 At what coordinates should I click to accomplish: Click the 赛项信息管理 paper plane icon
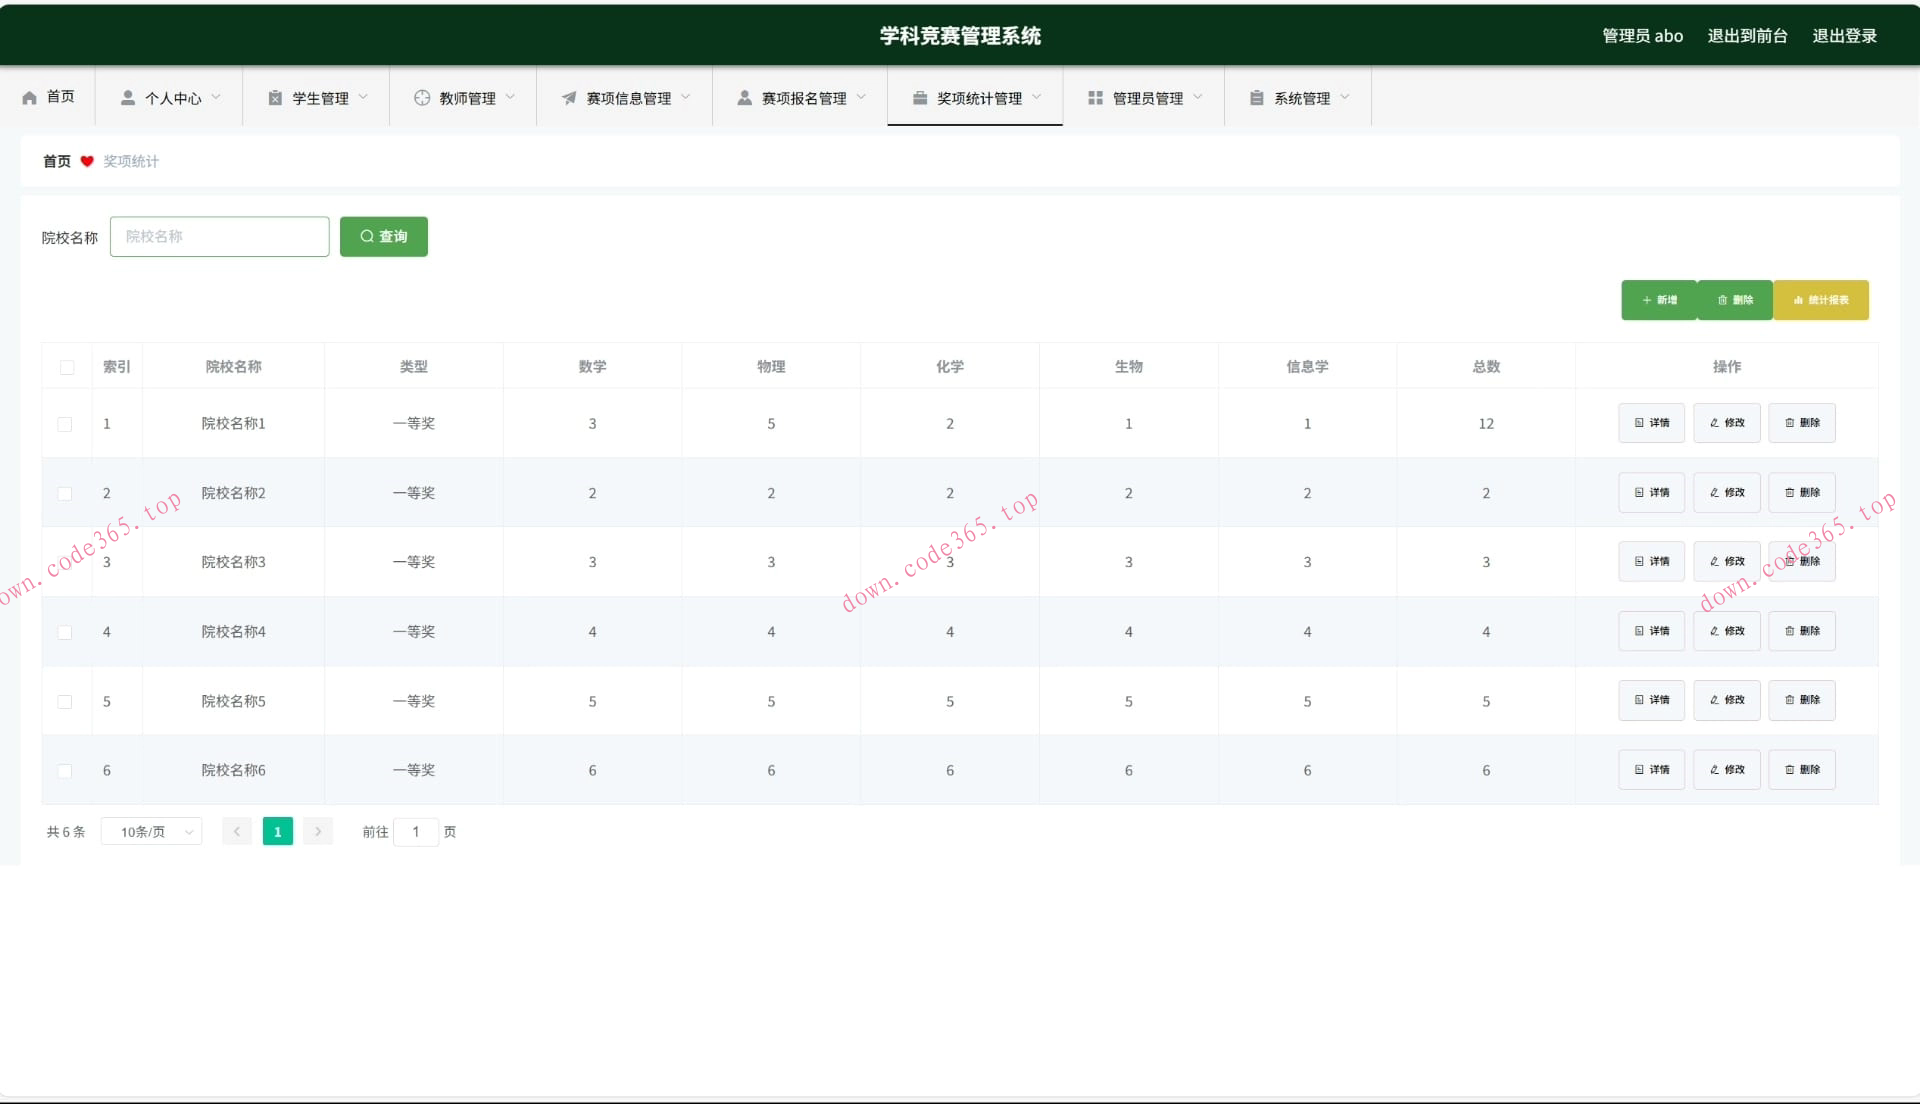[x=569, y=98]
